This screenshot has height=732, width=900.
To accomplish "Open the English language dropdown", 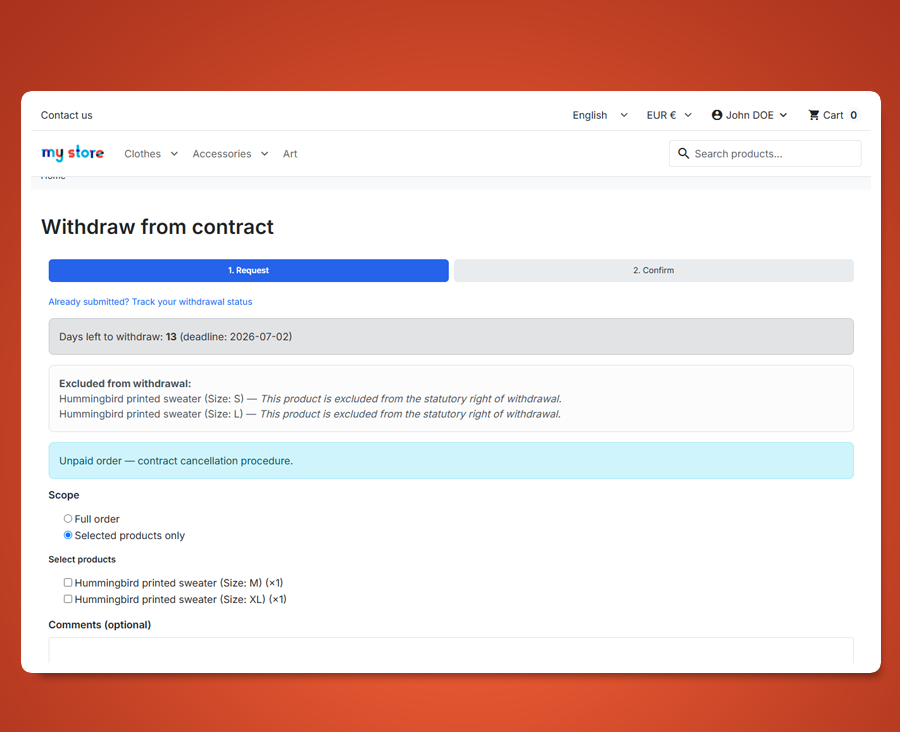I will pyautogui.click(x=600, y=115).
